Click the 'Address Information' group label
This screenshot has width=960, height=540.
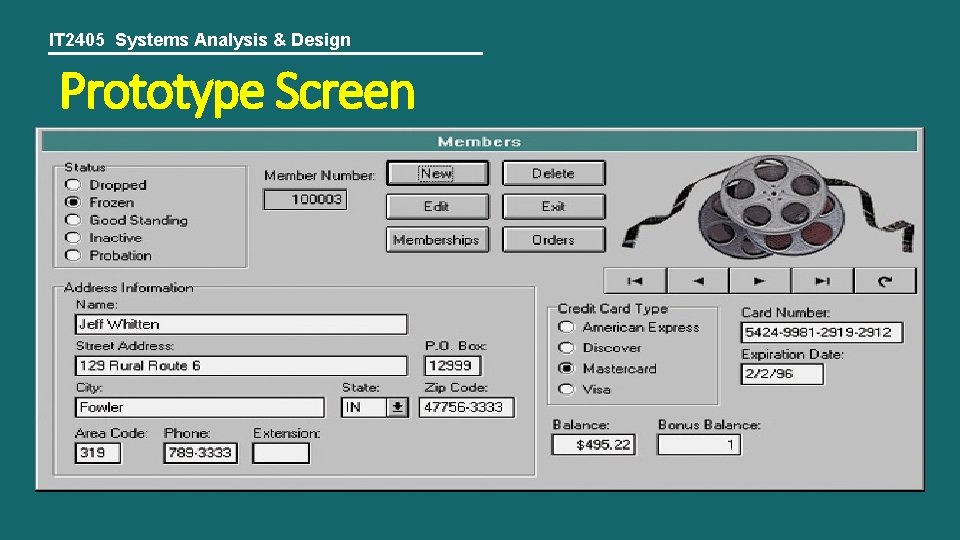129,288
